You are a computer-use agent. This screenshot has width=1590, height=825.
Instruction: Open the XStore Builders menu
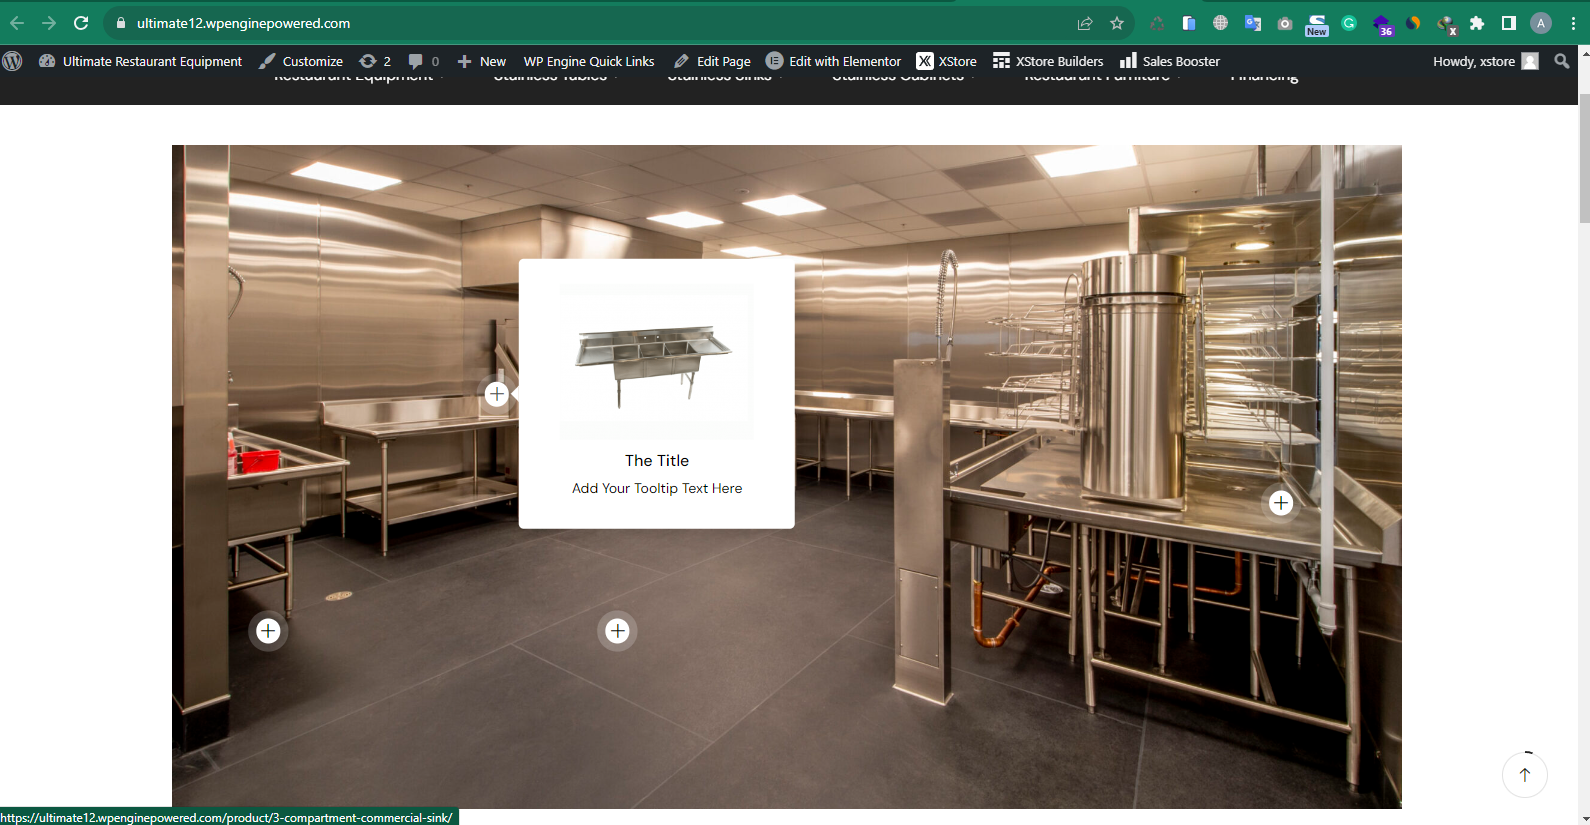[1048, 61]
